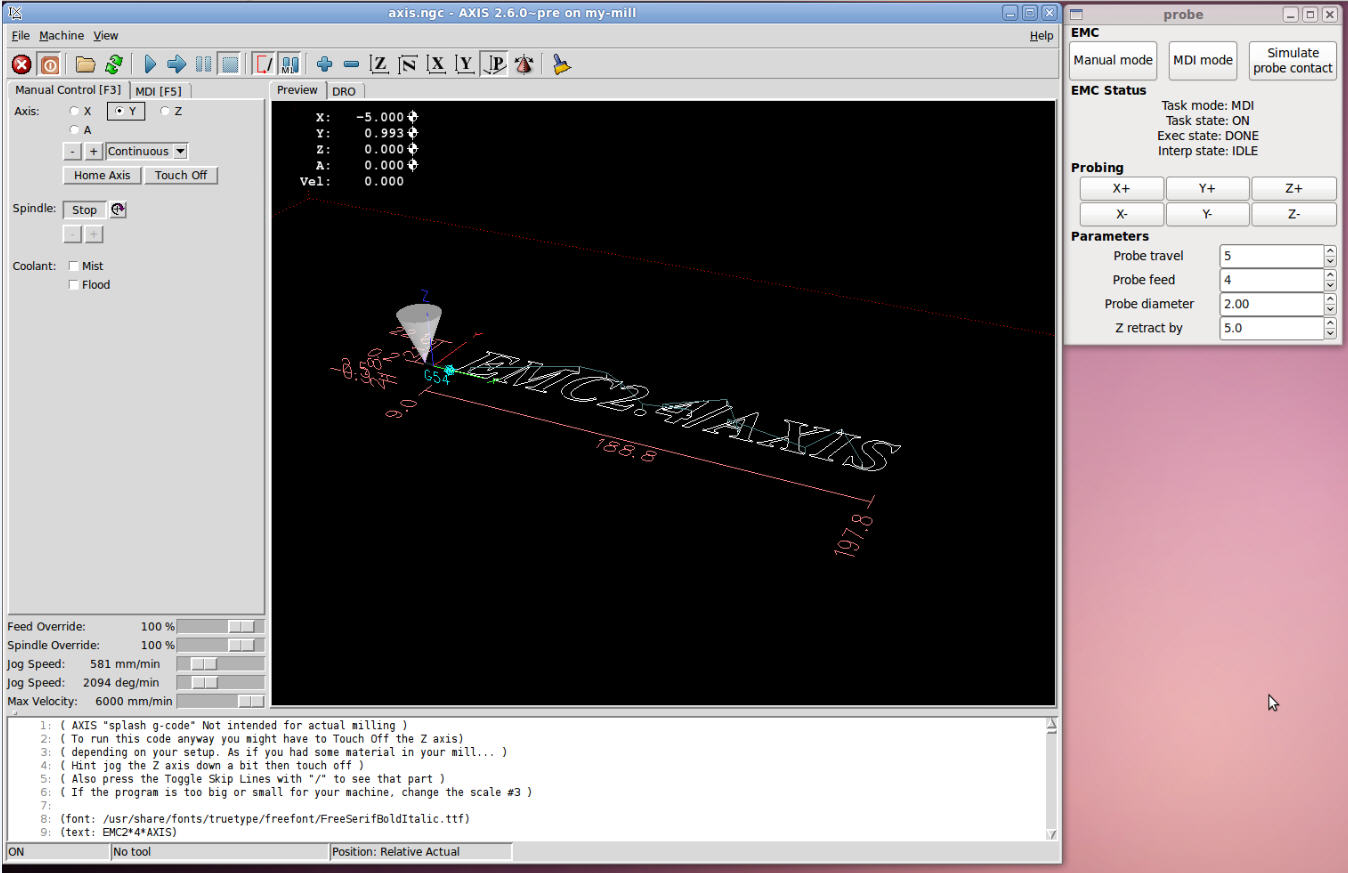Toggle the Emergency Stop red X icon

pos(22,65)
